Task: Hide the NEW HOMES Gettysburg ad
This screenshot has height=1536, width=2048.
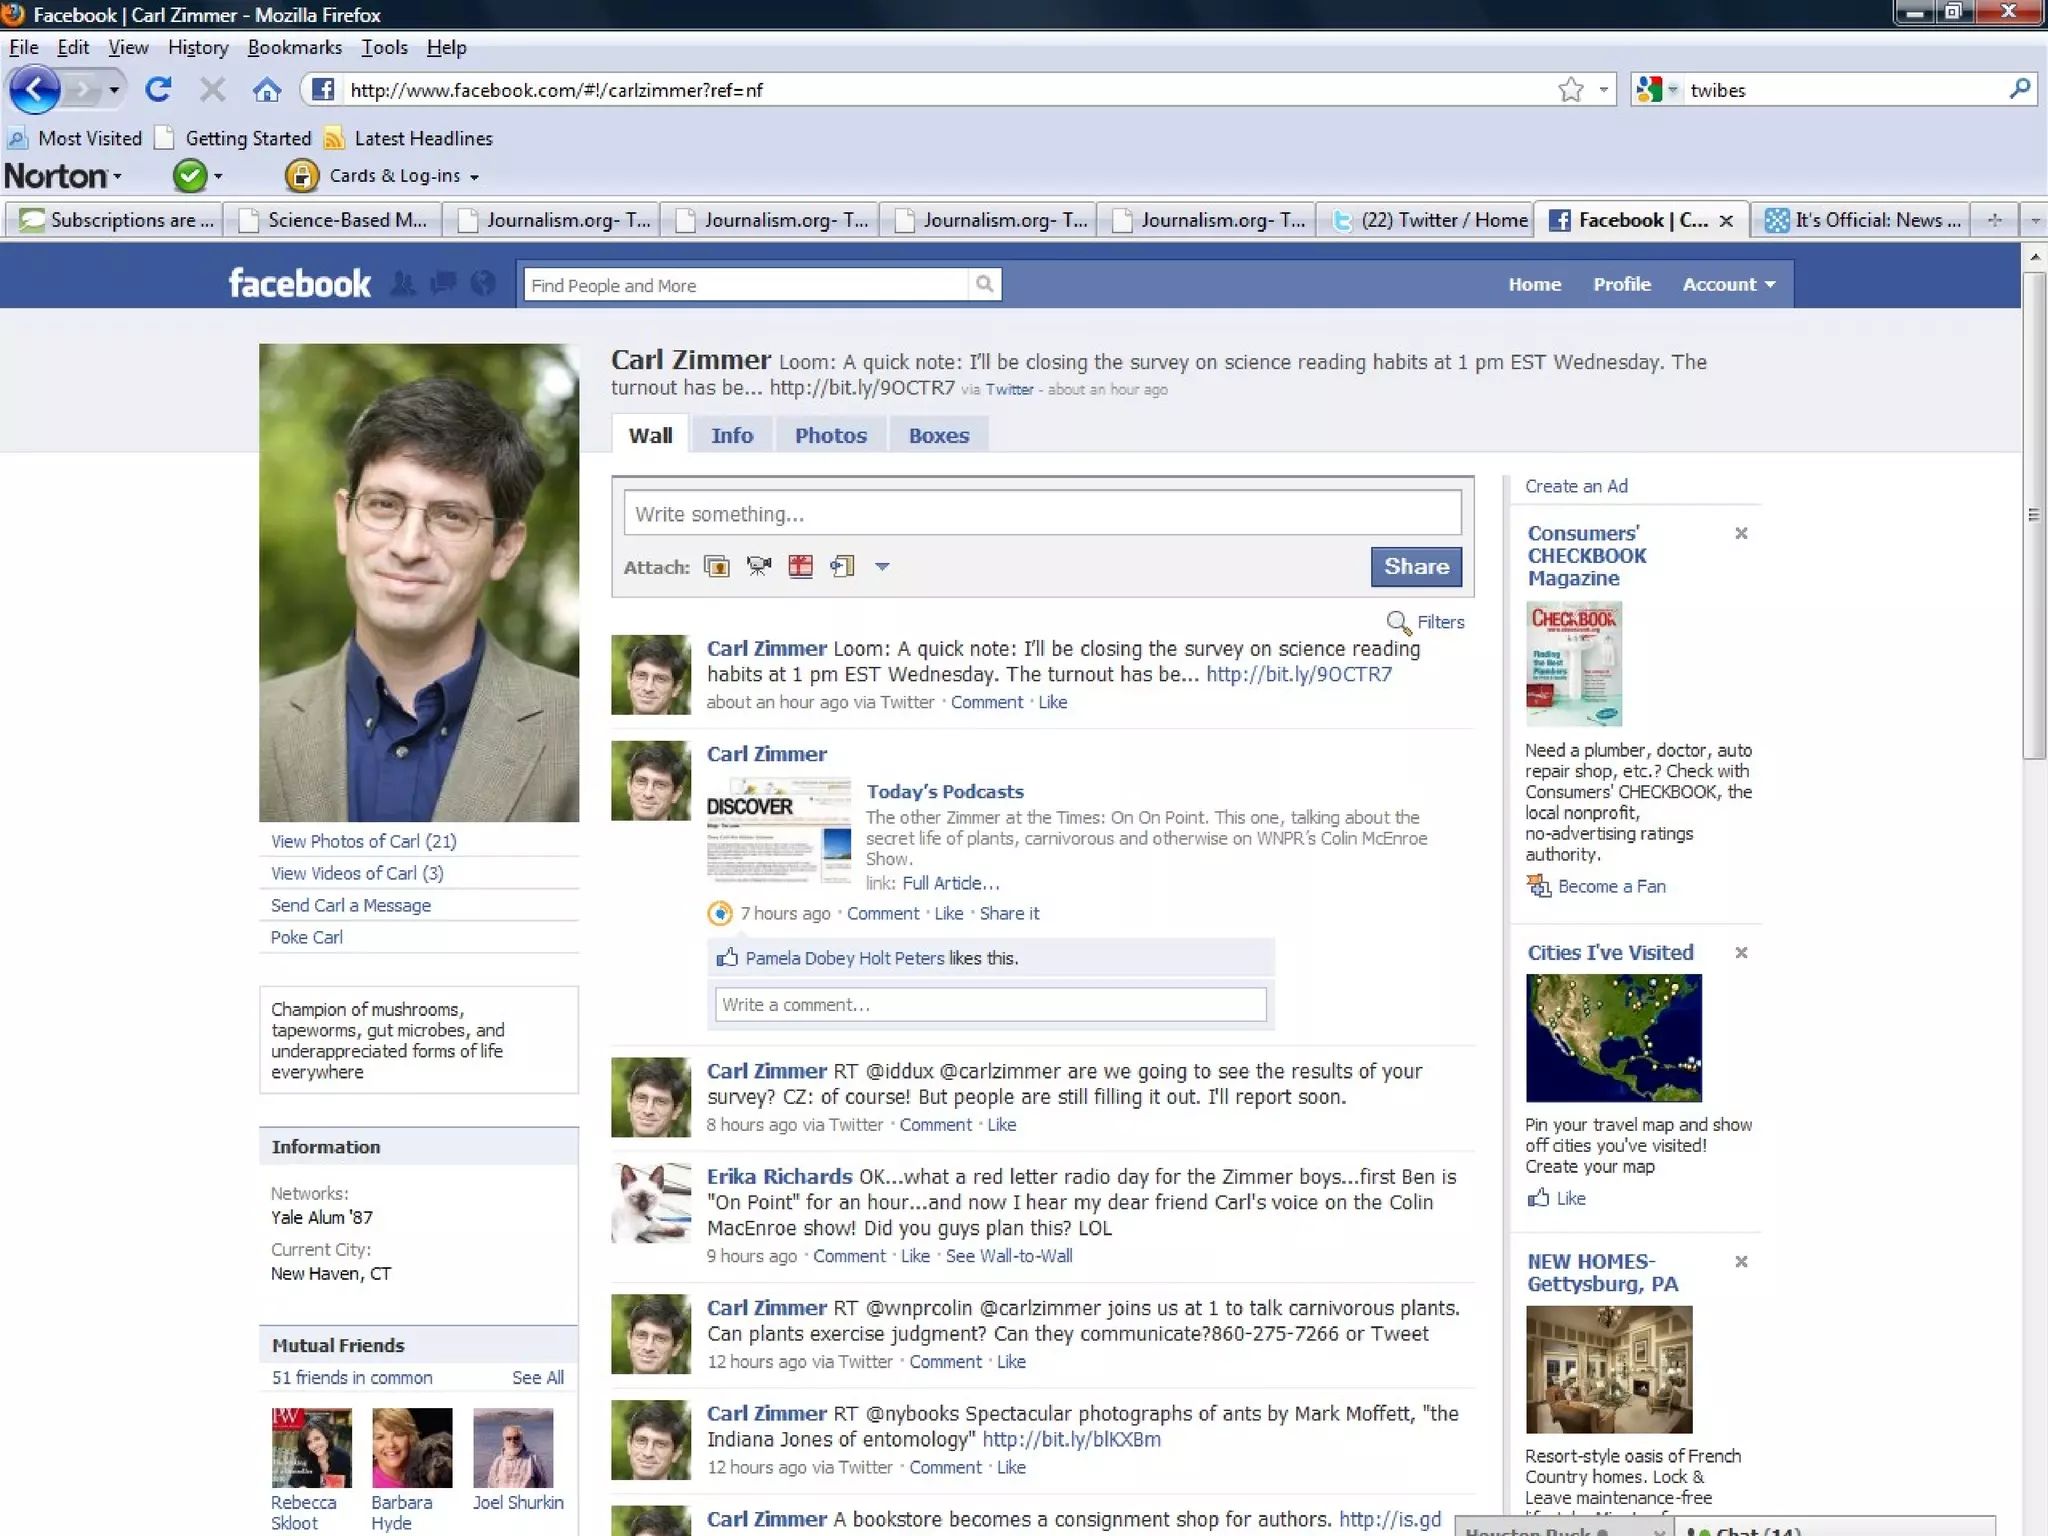Action: [1741, 1262]
